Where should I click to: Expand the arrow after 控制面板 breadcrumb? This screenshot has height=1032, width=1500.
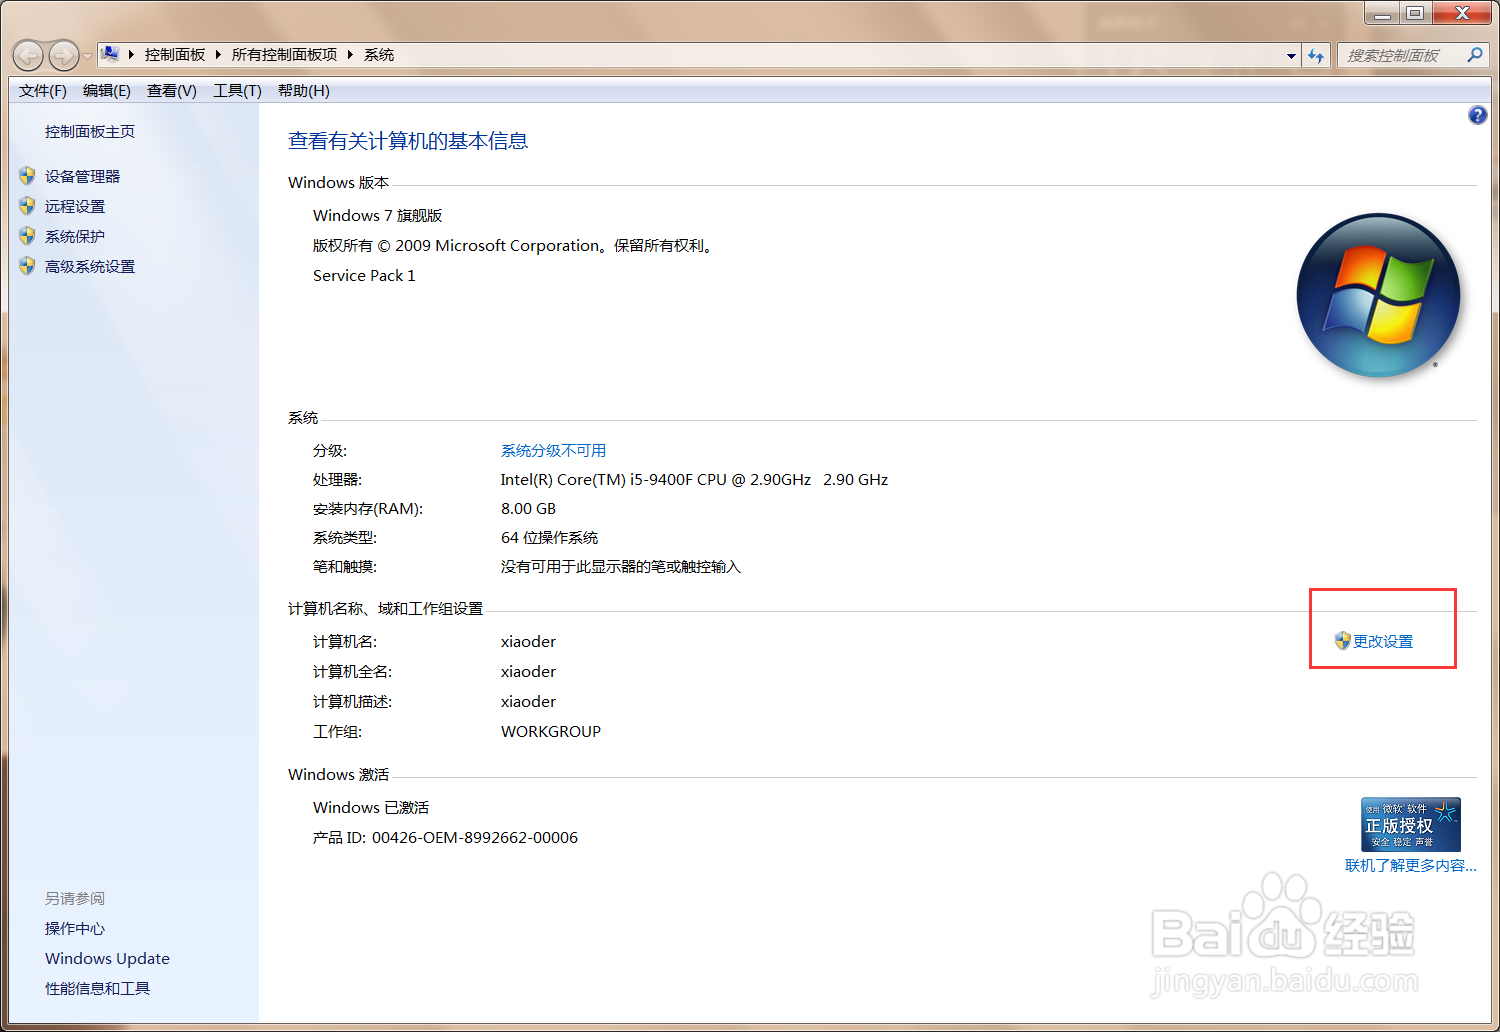(x=218, y=55)
